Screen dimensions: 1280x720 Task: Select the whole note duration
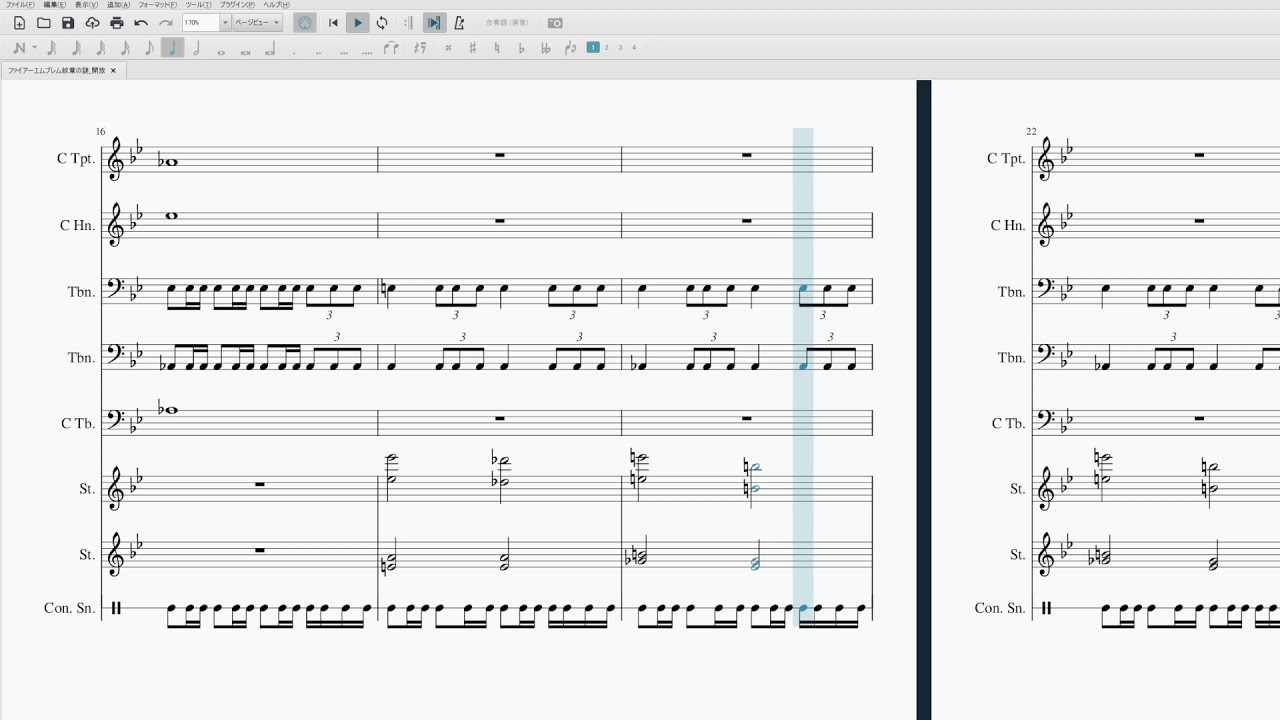tap(221, 48)
